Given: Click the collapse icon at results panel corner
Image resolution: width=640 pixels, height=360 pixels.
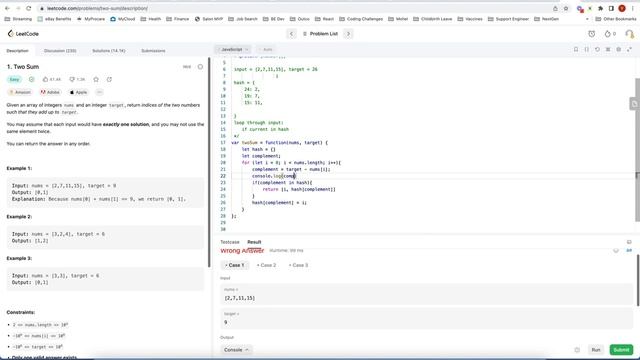Looking at the screenshot, I should click(x=629, y=242).
